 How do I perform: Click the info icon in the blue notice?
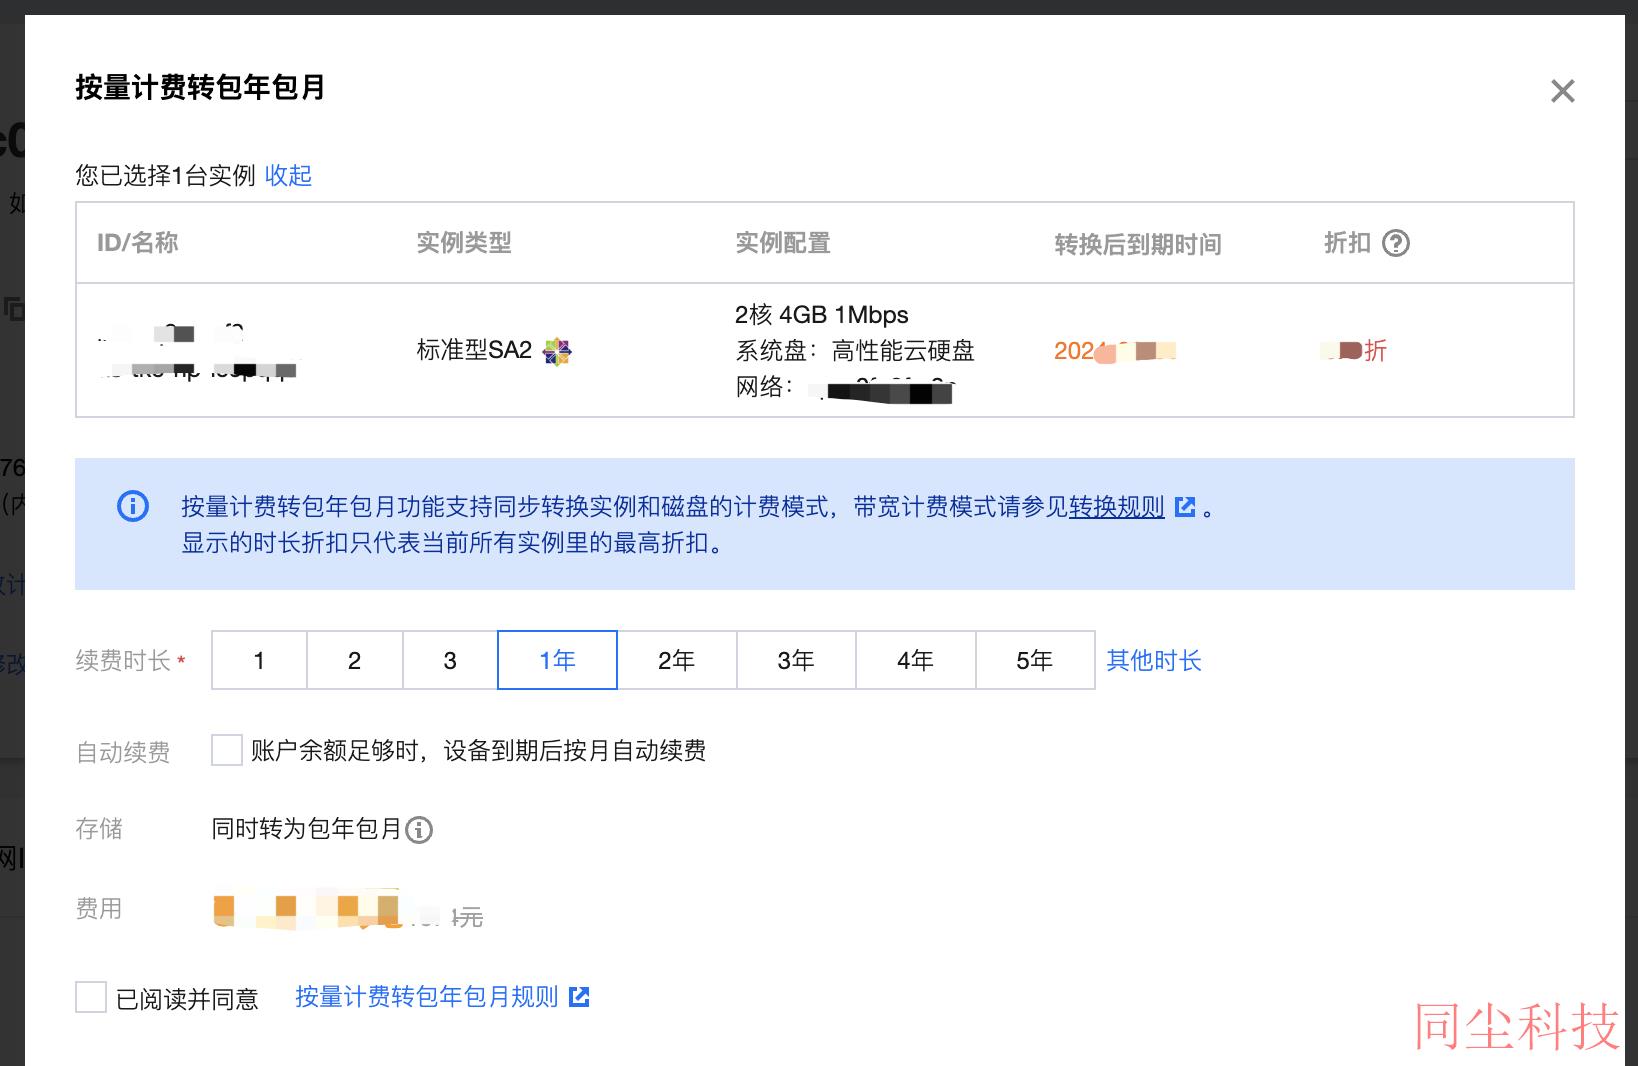[133, 506]
